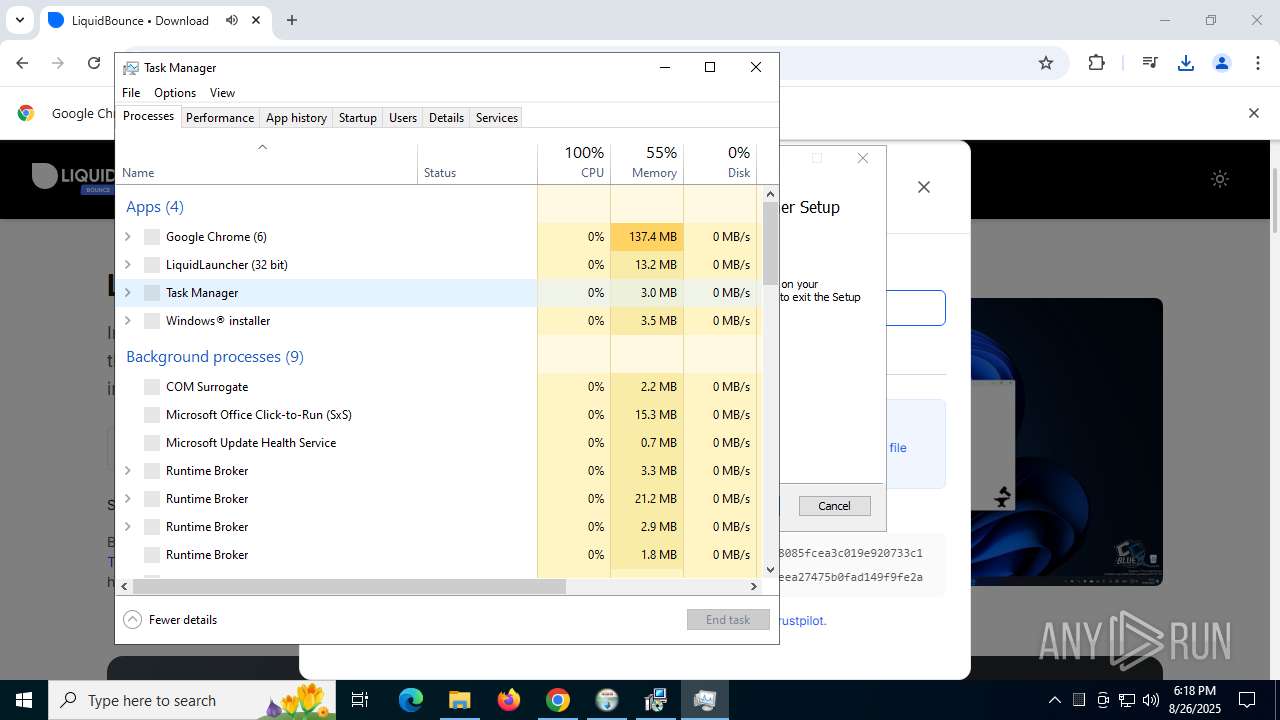Select the last Runtime Broker (1.8 MB) row
The image size is (1280, 720).
click(x=440, y=555)
